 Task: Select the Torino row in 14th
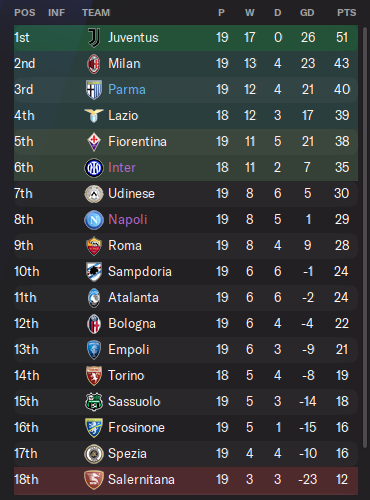(186, 376)
